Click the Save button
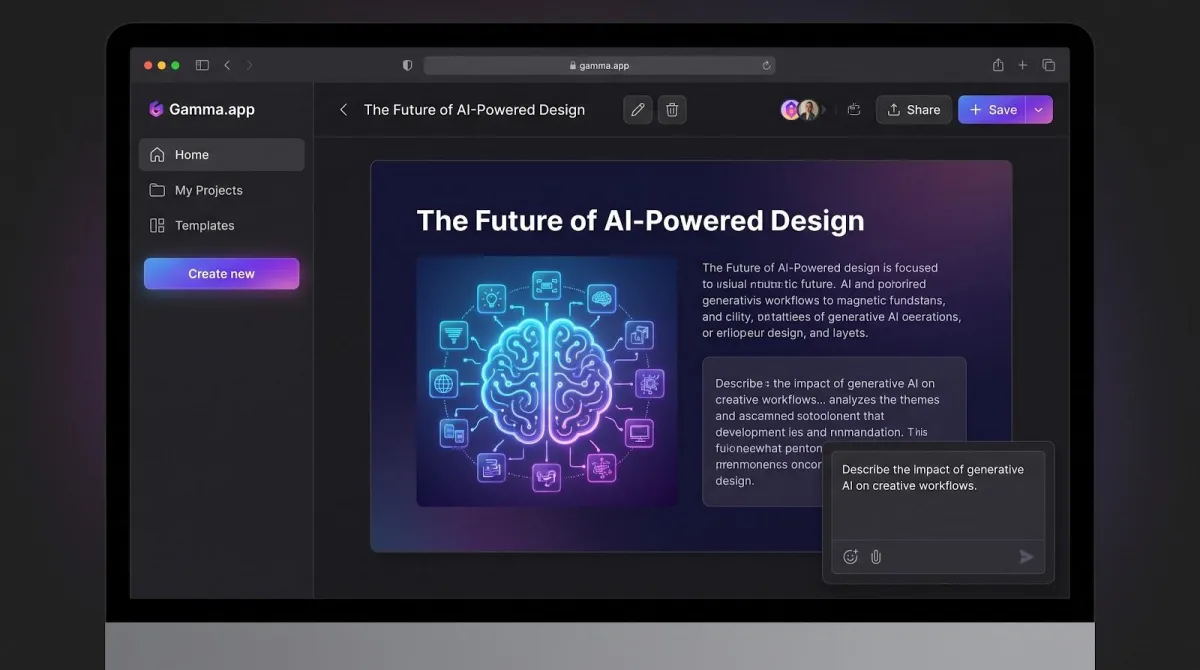1200x670 pixels. pos(992,110)
